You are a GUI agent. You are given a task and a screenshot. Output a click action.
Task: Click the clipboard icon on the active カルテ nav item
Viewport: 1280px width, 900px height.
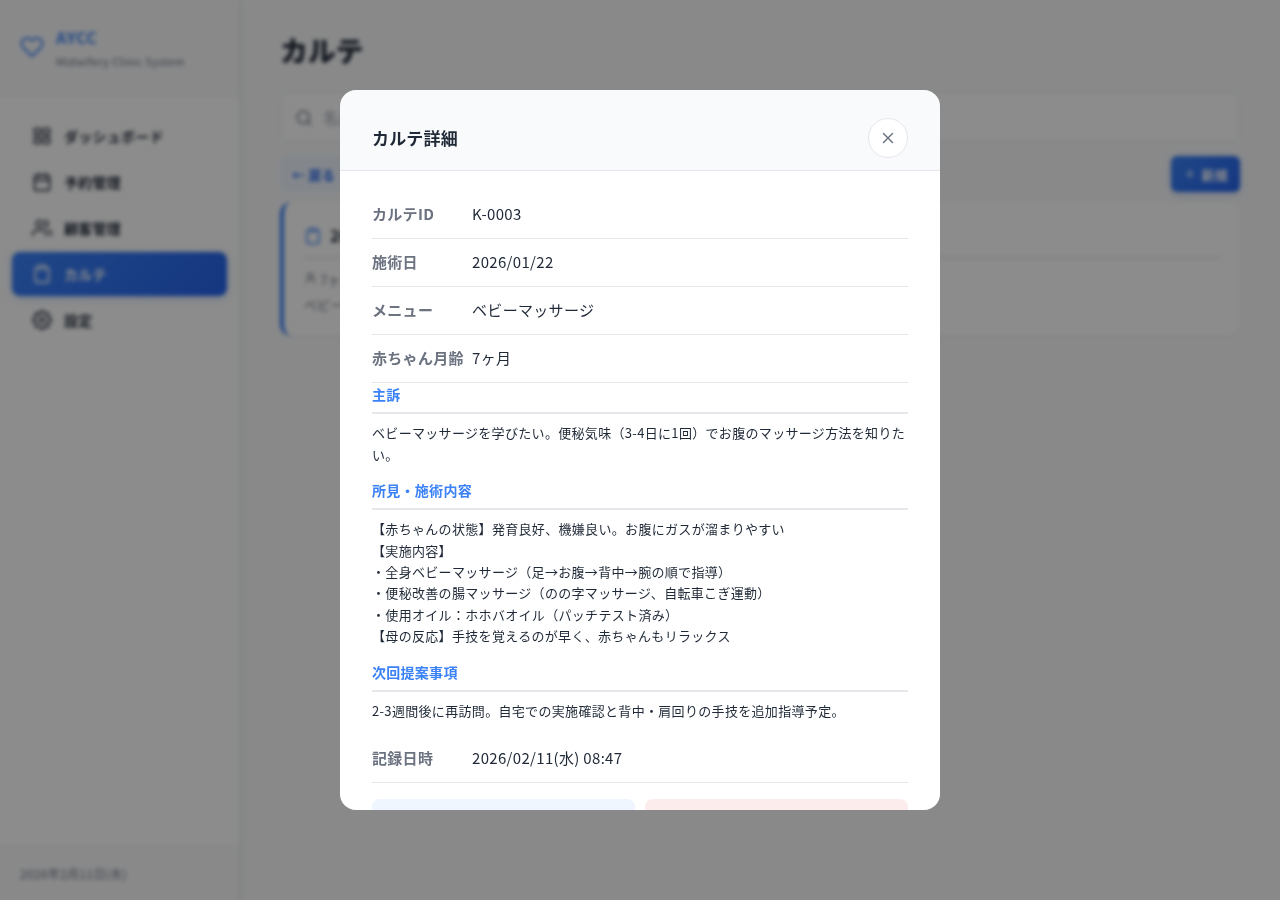(40, 274)
